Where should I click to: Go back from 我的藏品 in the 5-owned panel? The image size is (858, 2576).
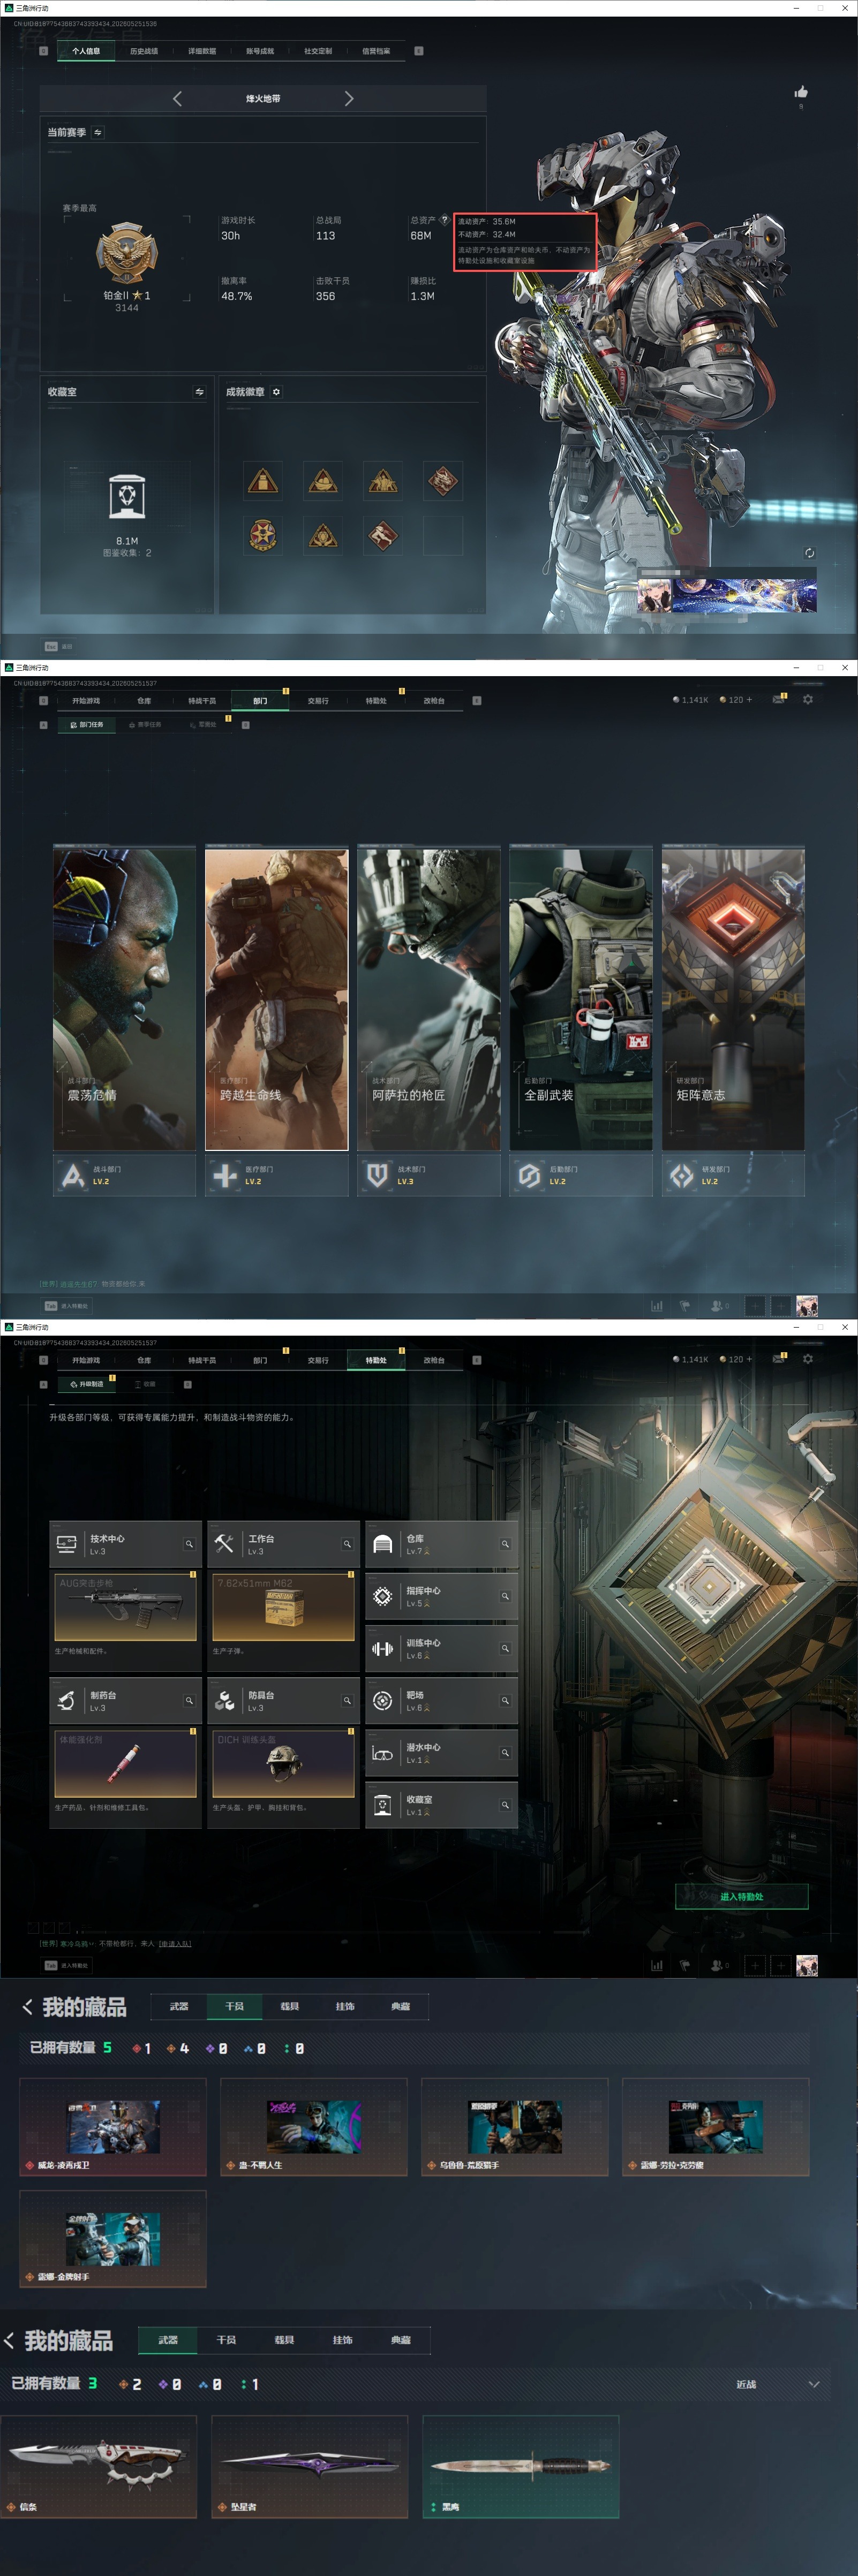coord(27,2006)
